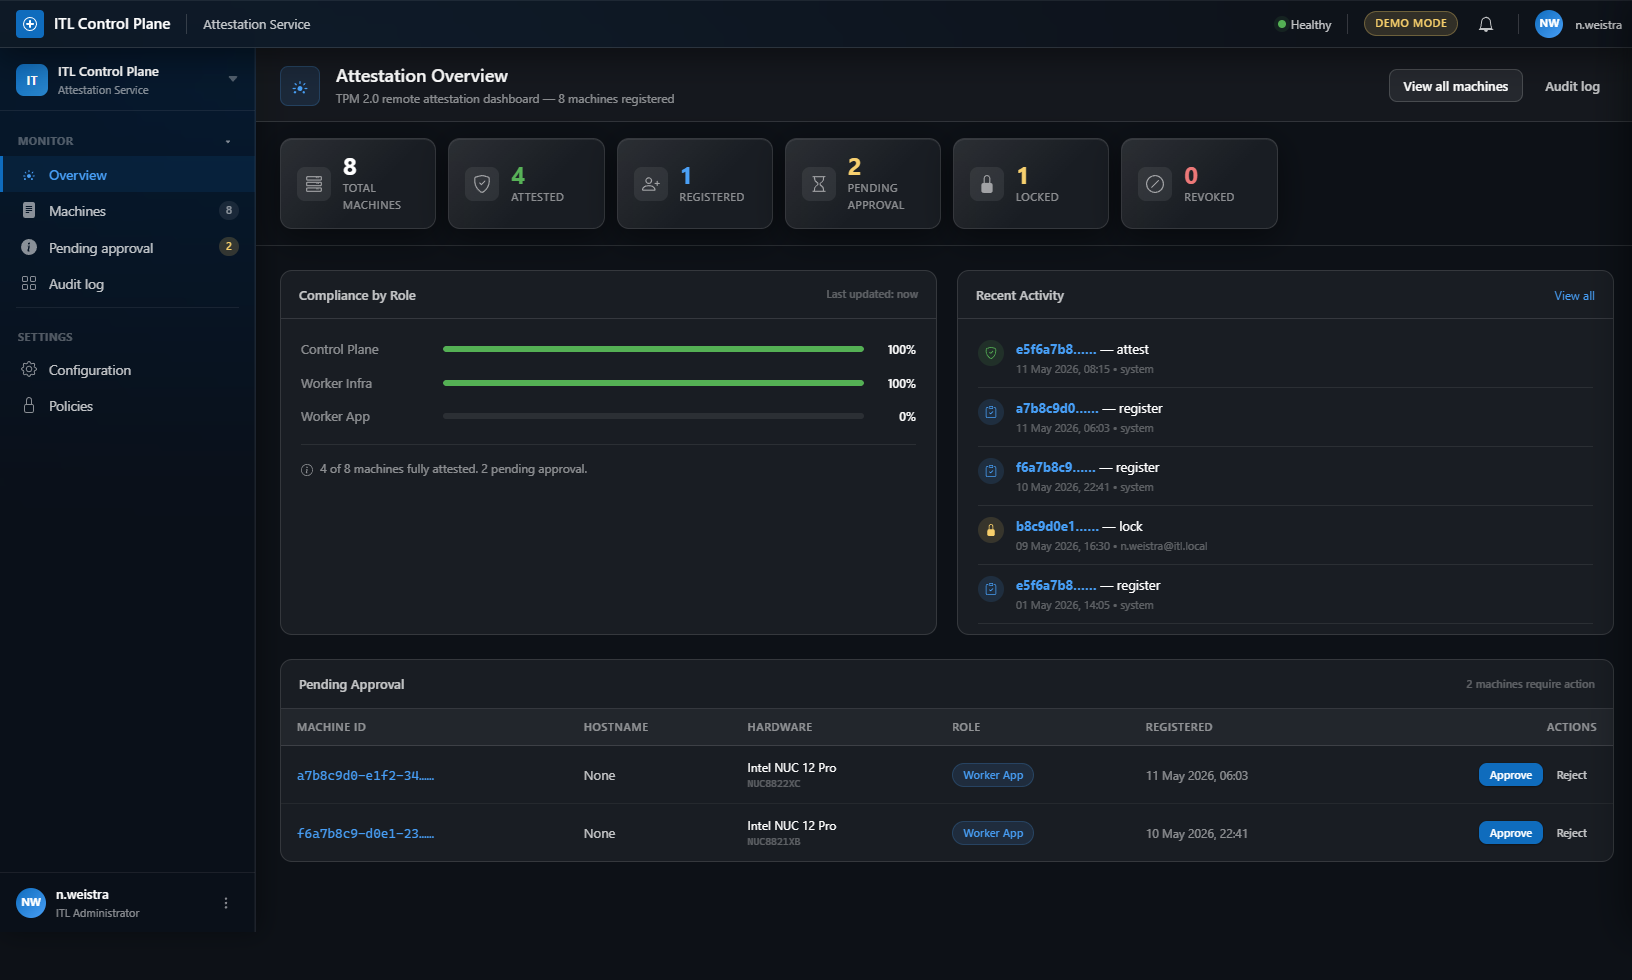Click the Machines sidebar icon
Screen dimensions: 1632x980
29,211
